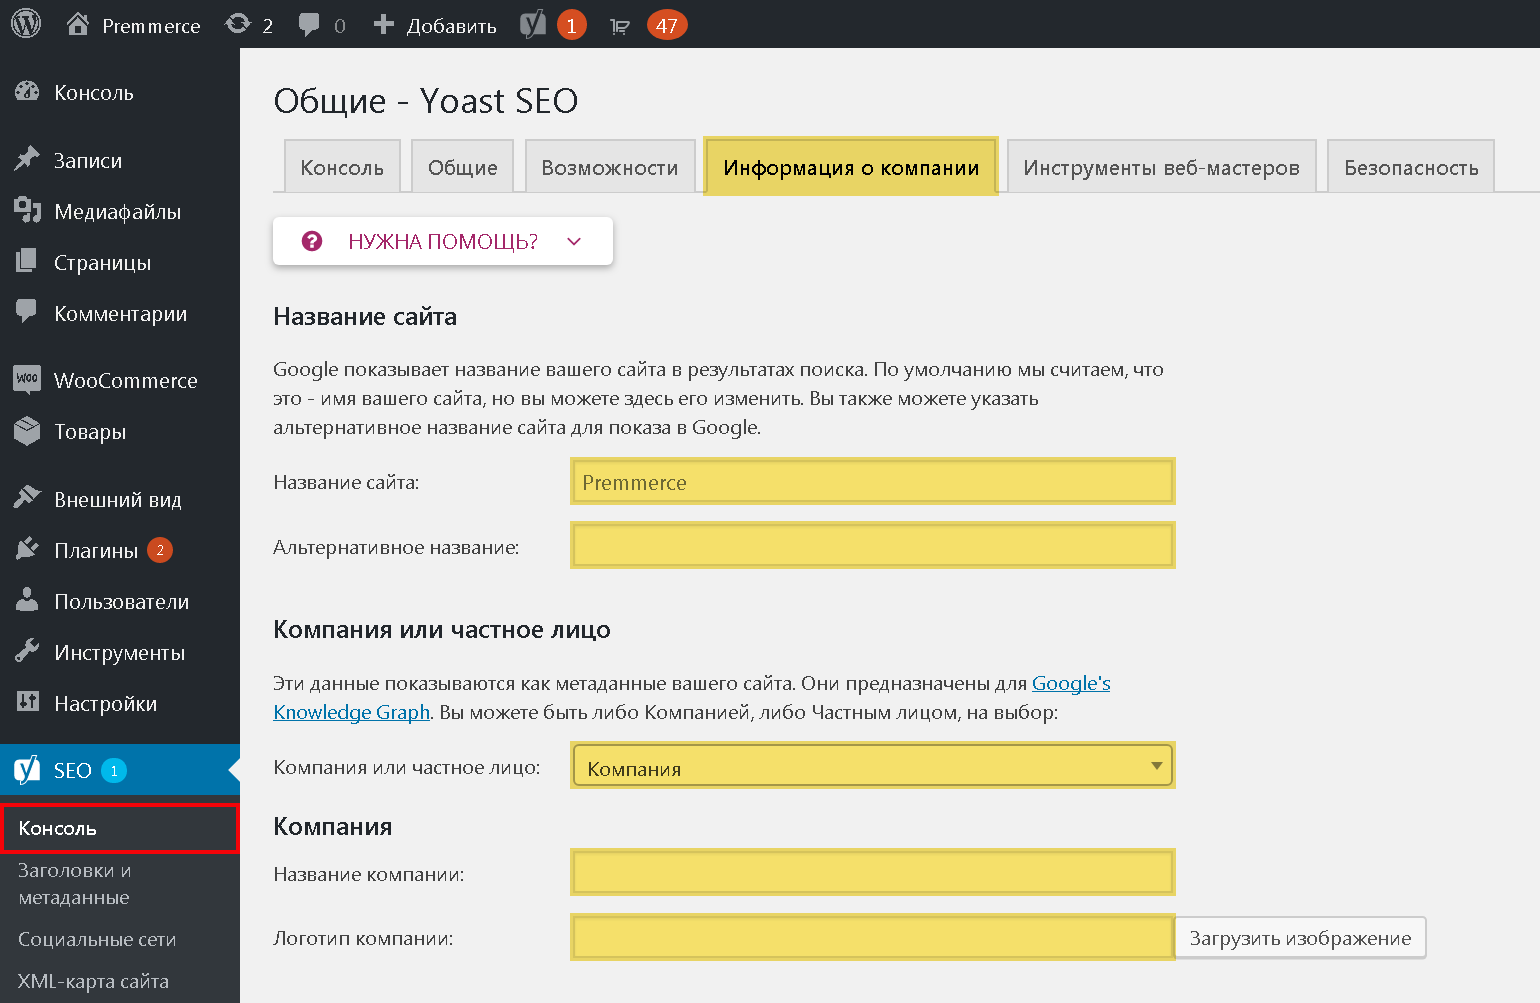Click the Настройки sliders icon
1540x1003 pixels.
27,701
